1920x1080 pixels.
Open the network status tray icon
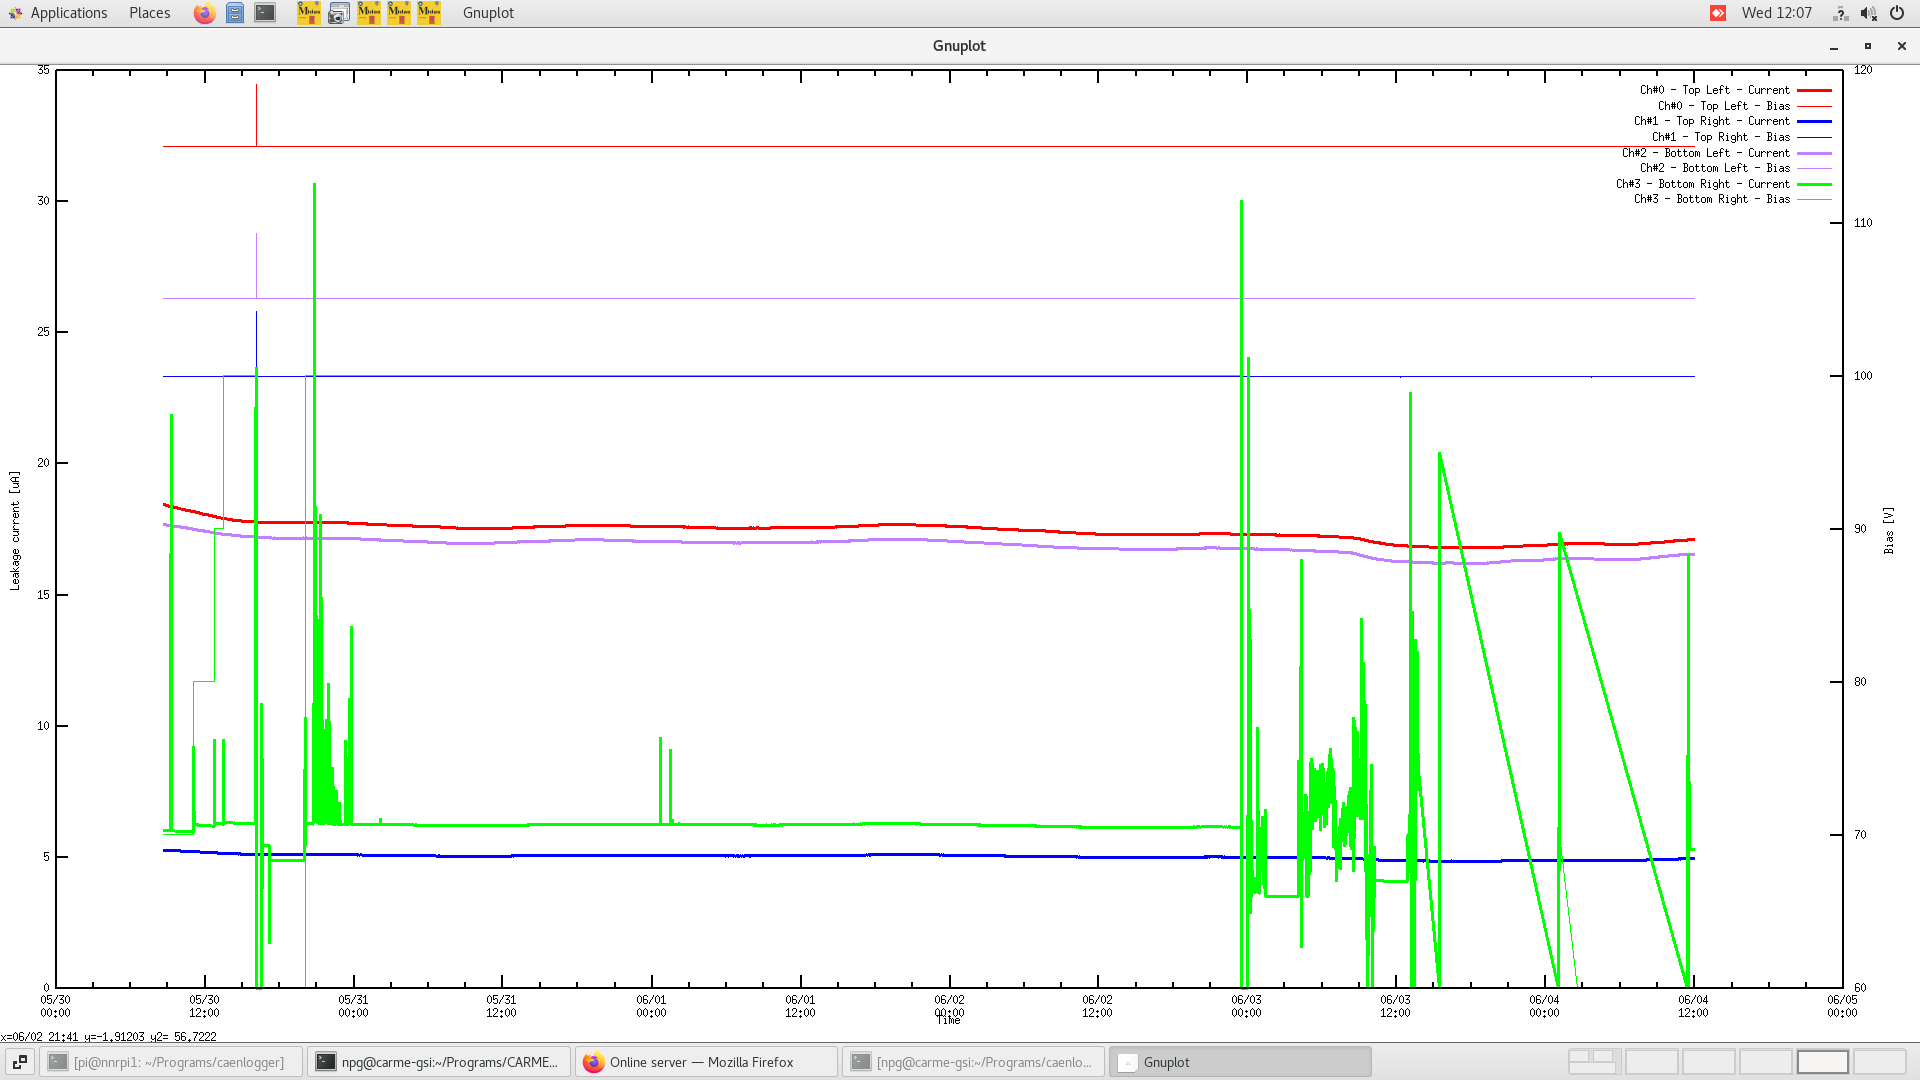[1840, 13]
